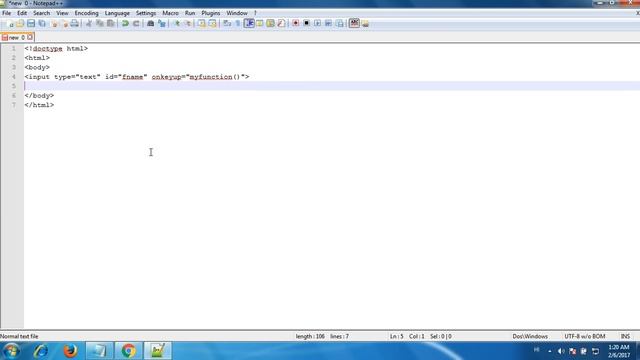The height and width of the screenshot is (360, 640).
Task: Open the View menu
Action: [x=62, y=13]
